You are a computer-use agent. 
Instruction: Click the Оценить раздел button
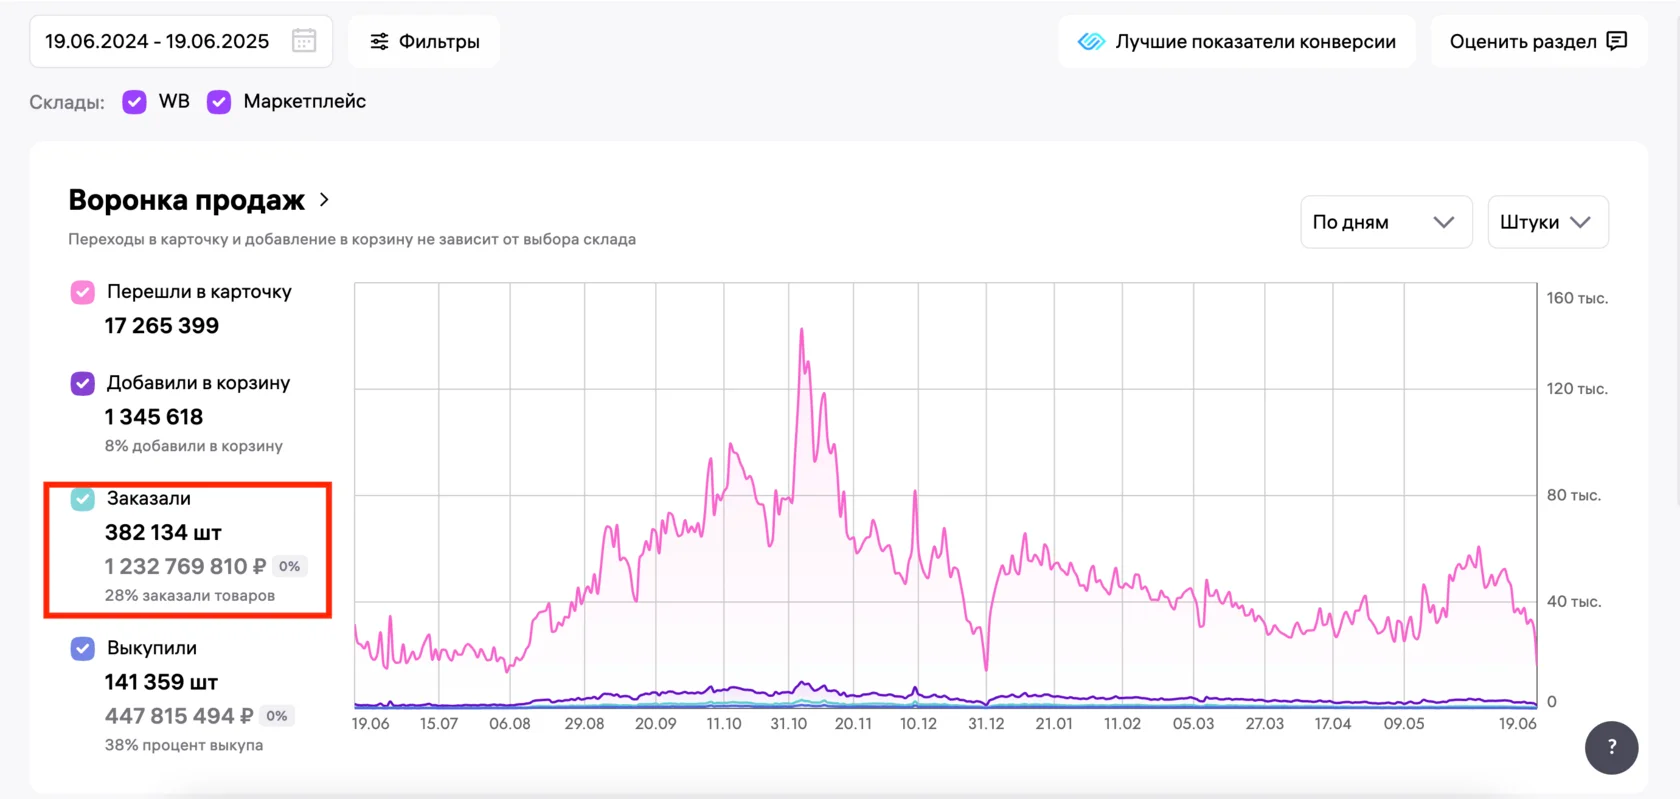1539,41
